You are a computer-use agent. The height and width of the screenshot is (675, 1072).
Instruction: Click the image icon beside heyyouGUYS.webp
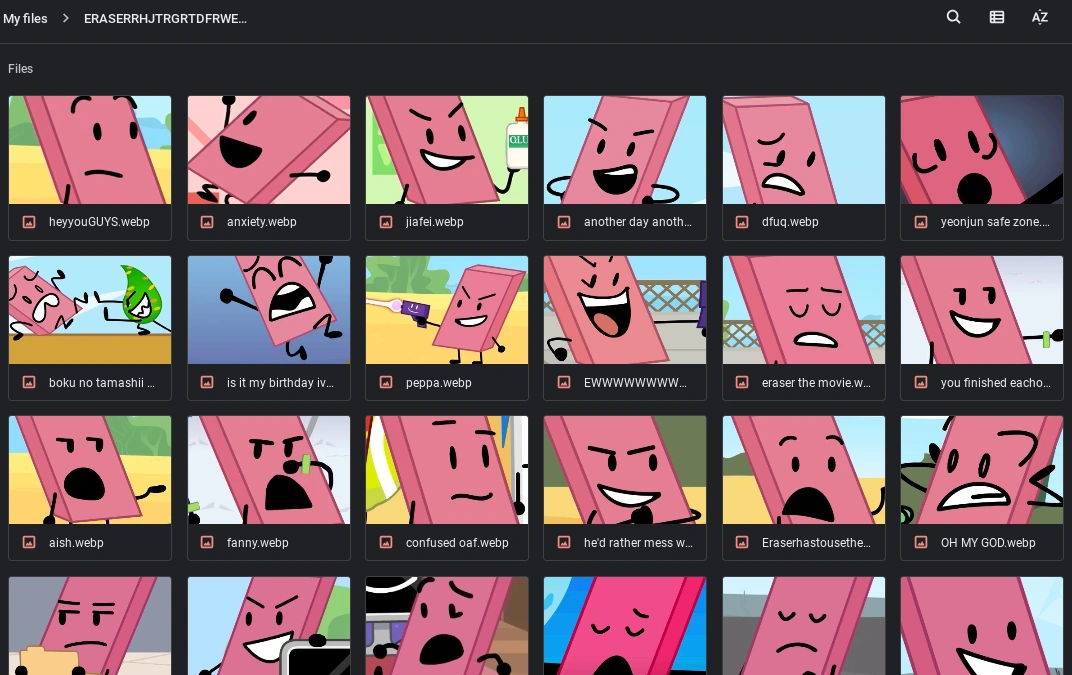click(x=29, y=222)
